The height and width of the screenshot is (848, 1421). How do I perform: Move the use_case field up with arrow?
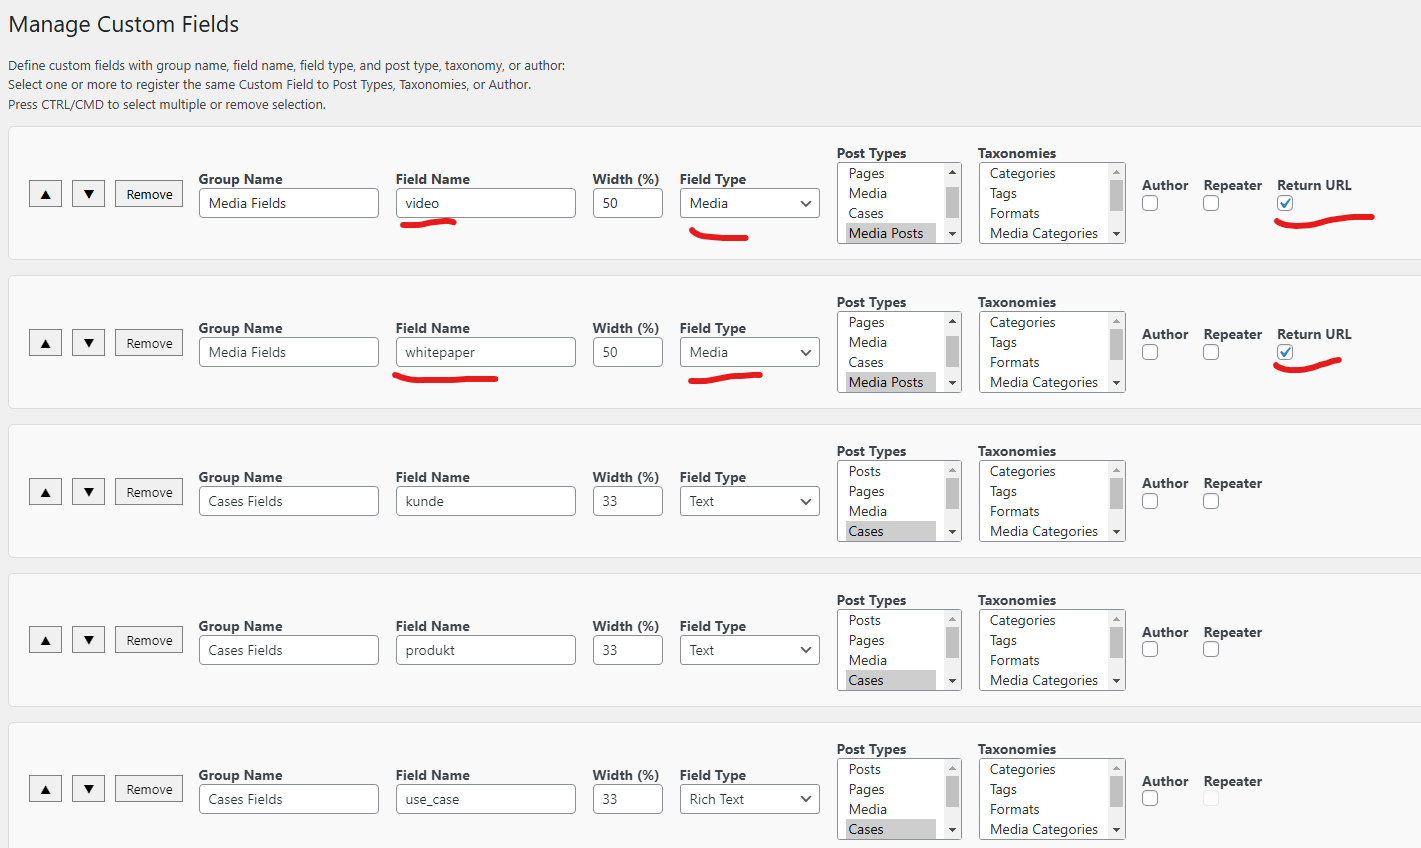45,789
